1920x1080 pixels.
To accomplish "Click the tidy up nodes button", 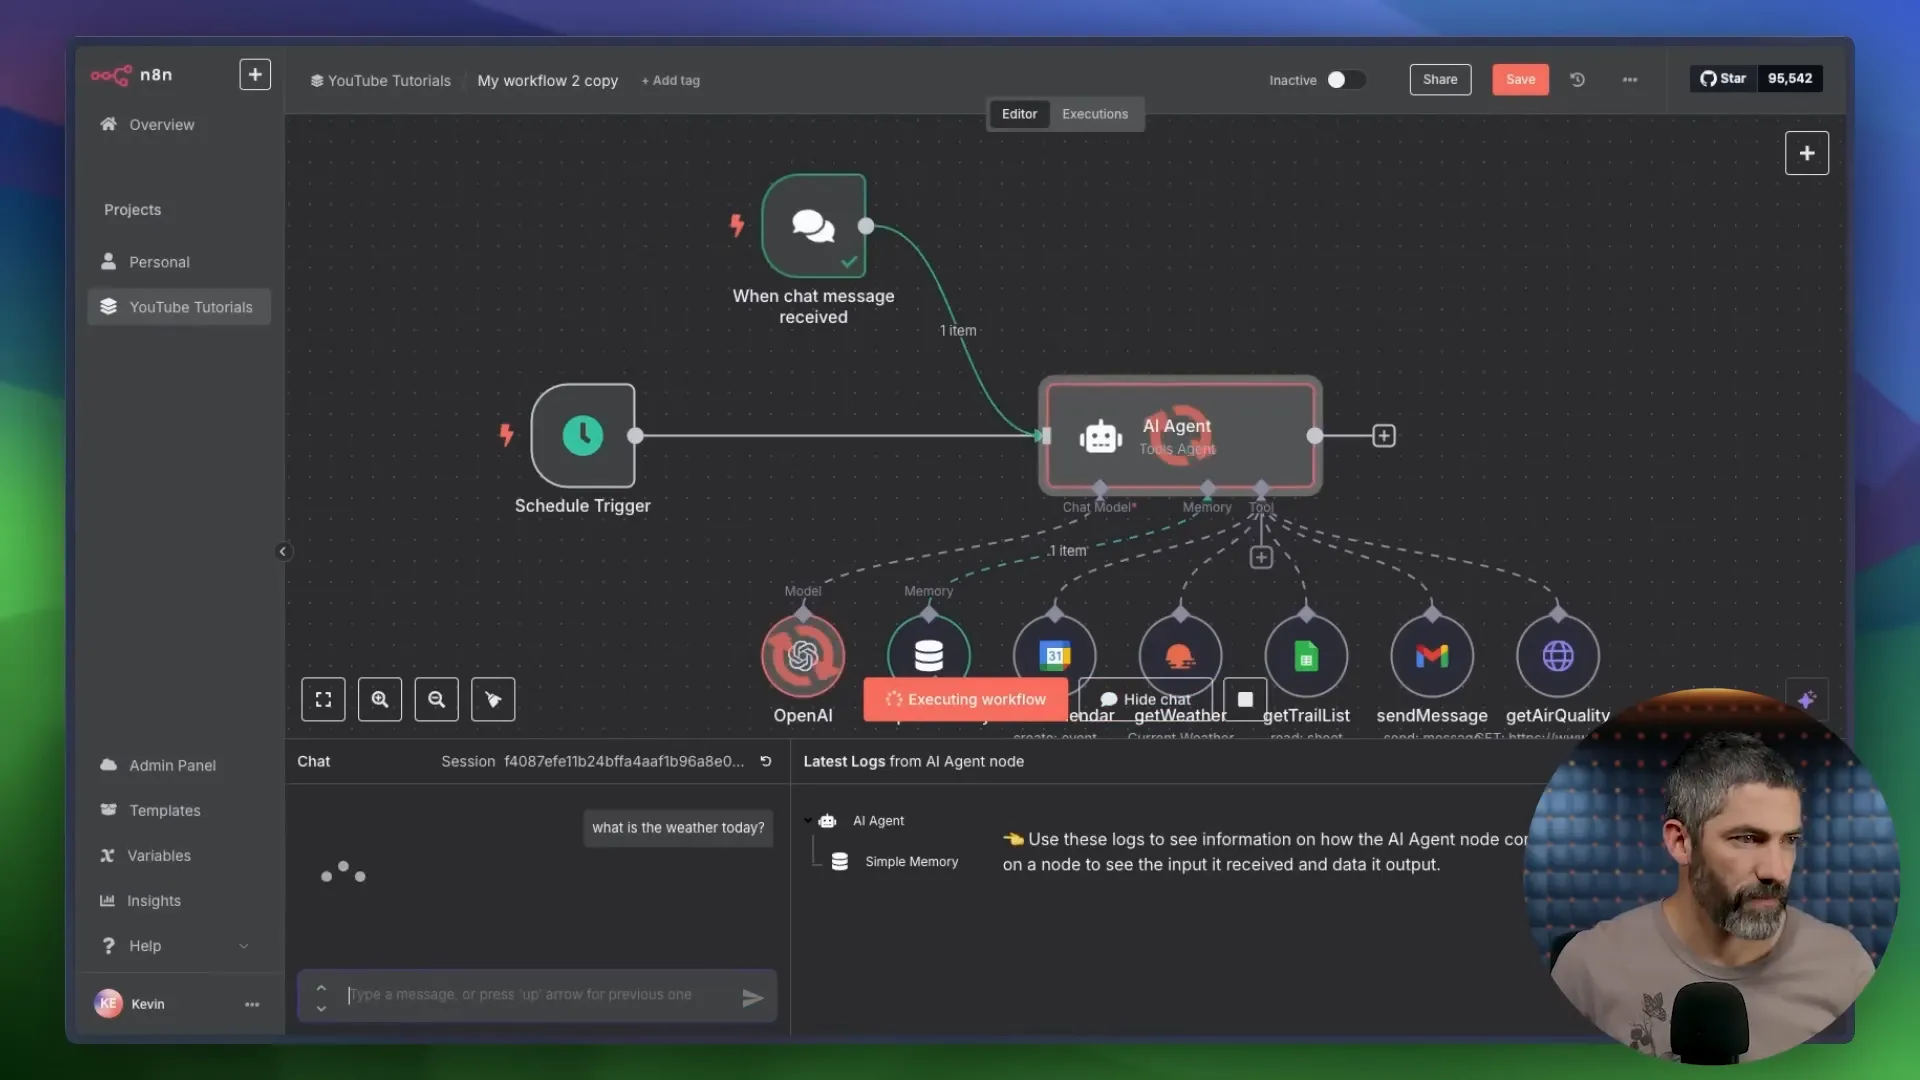I will point(493,699).
